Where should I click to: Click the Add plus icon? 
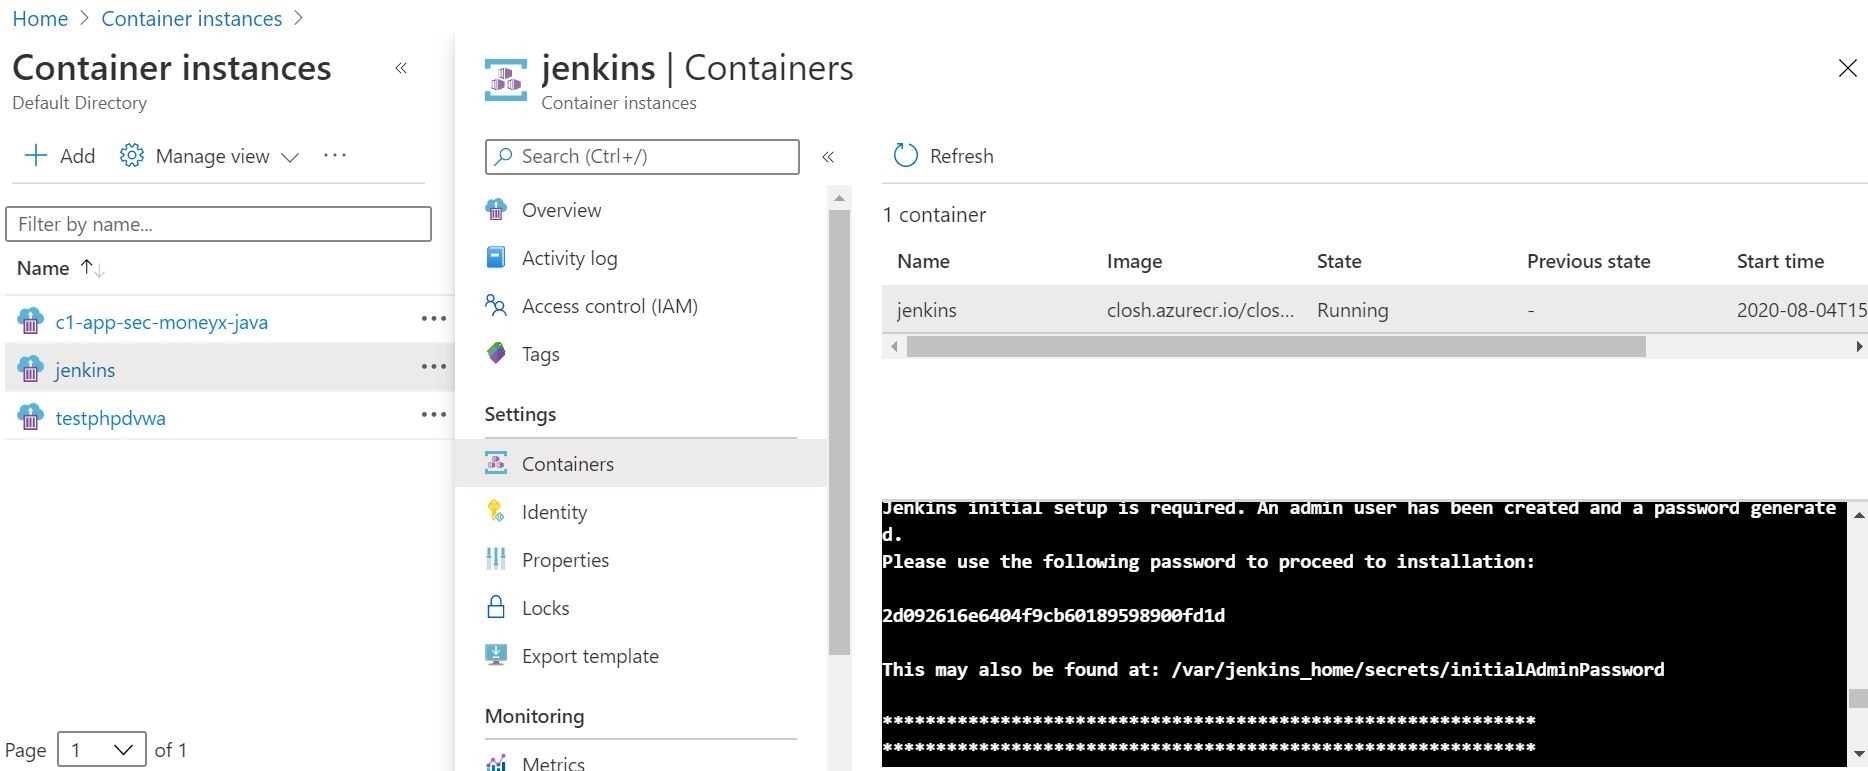(35, 155)
